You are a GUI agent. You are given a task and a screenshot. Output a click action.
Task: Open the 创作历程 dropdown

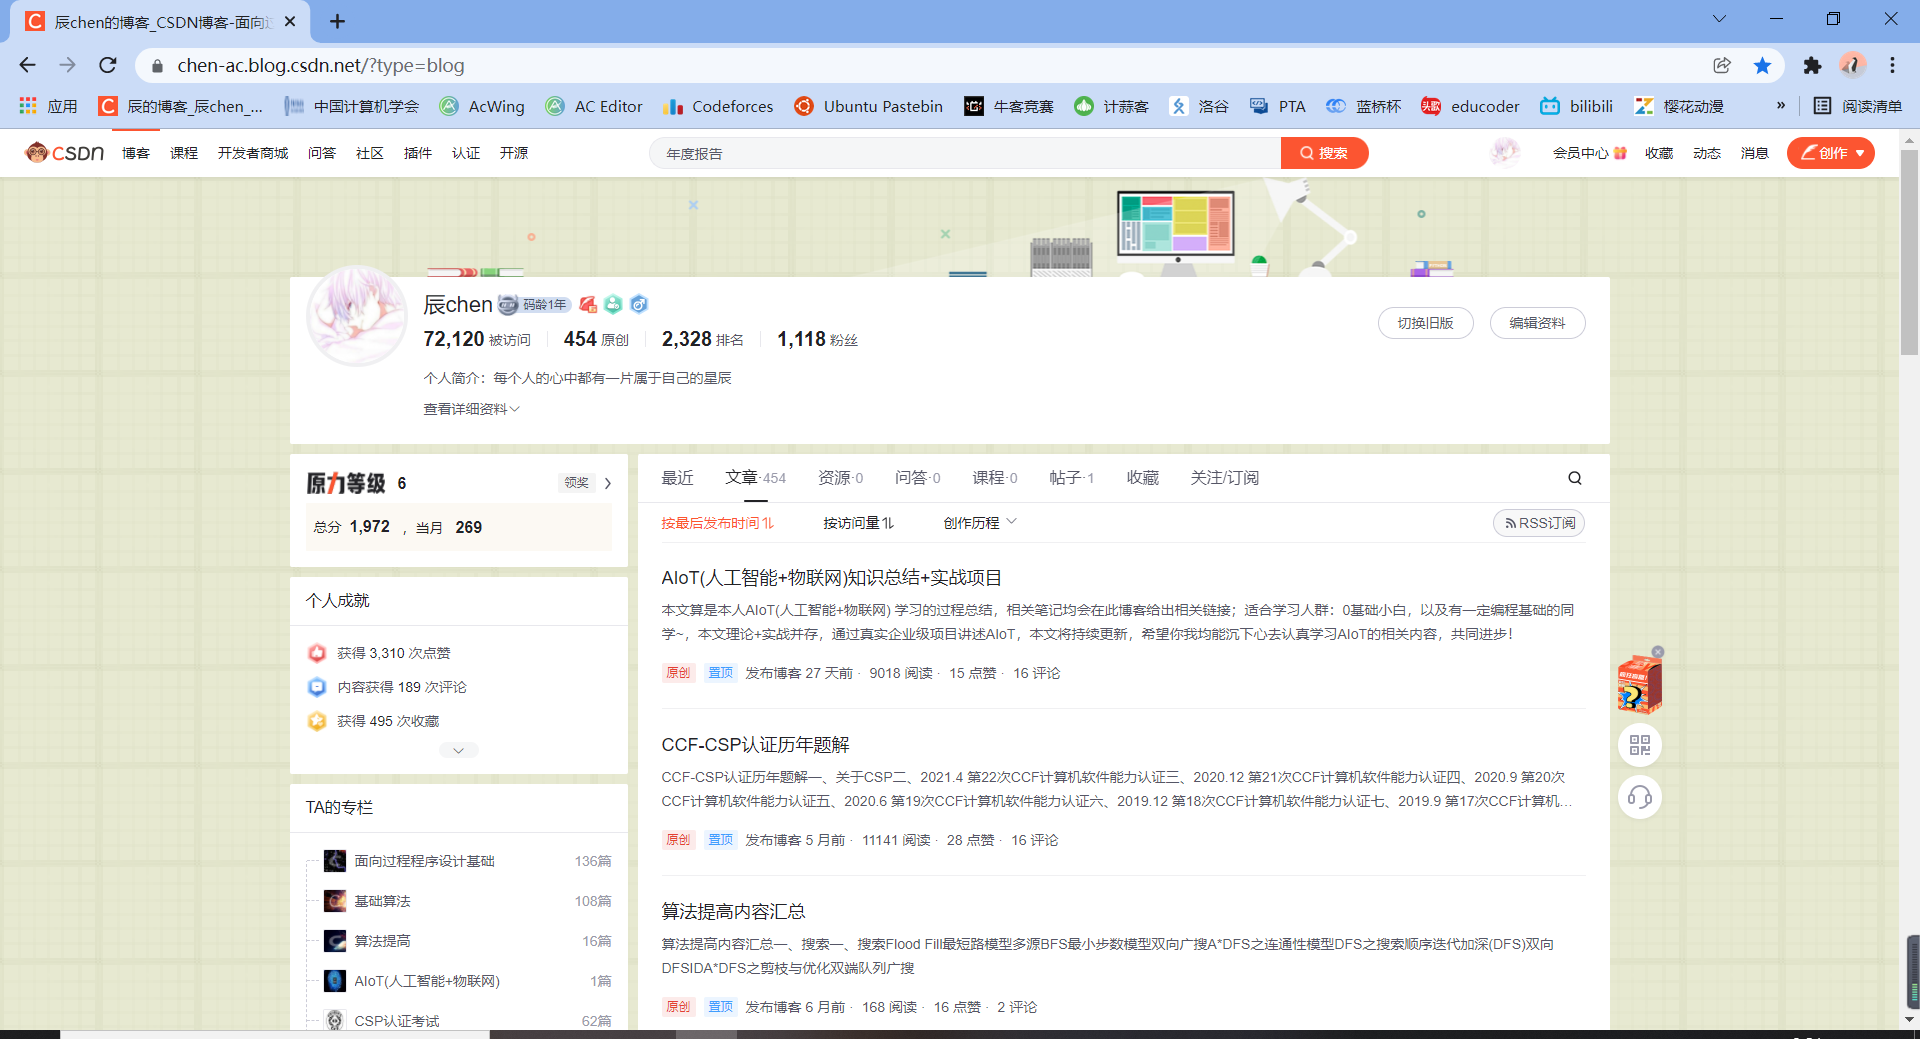(979, 523)
